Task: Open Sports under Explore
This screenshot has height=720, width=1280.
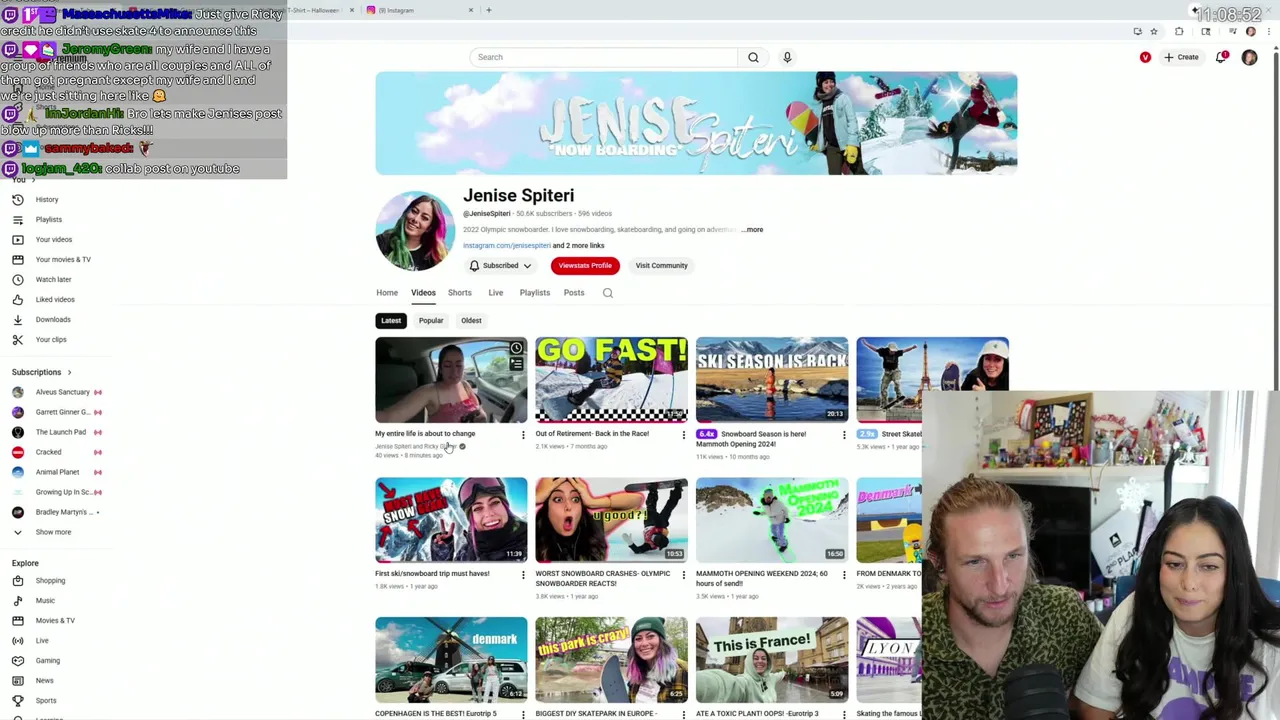Action: tap(46, 700)
